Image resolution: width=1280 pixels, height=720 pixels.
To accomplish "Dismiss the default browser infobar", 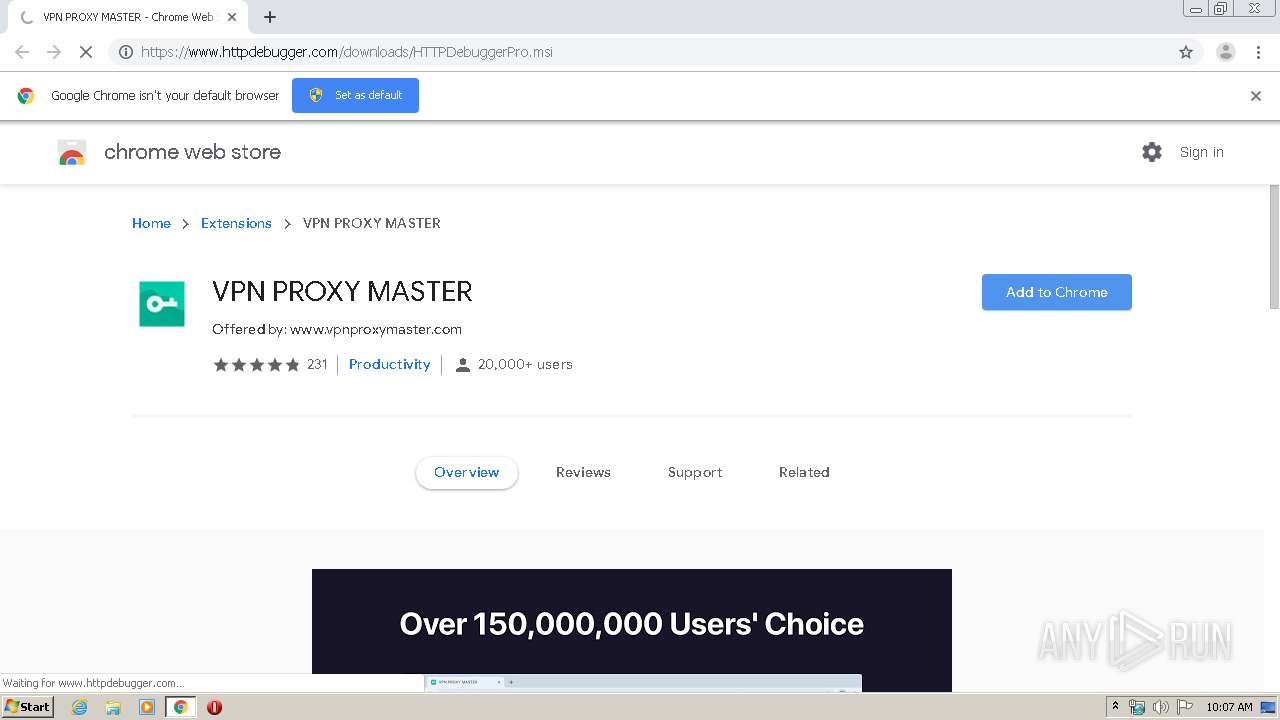I will click(1256, 96).
